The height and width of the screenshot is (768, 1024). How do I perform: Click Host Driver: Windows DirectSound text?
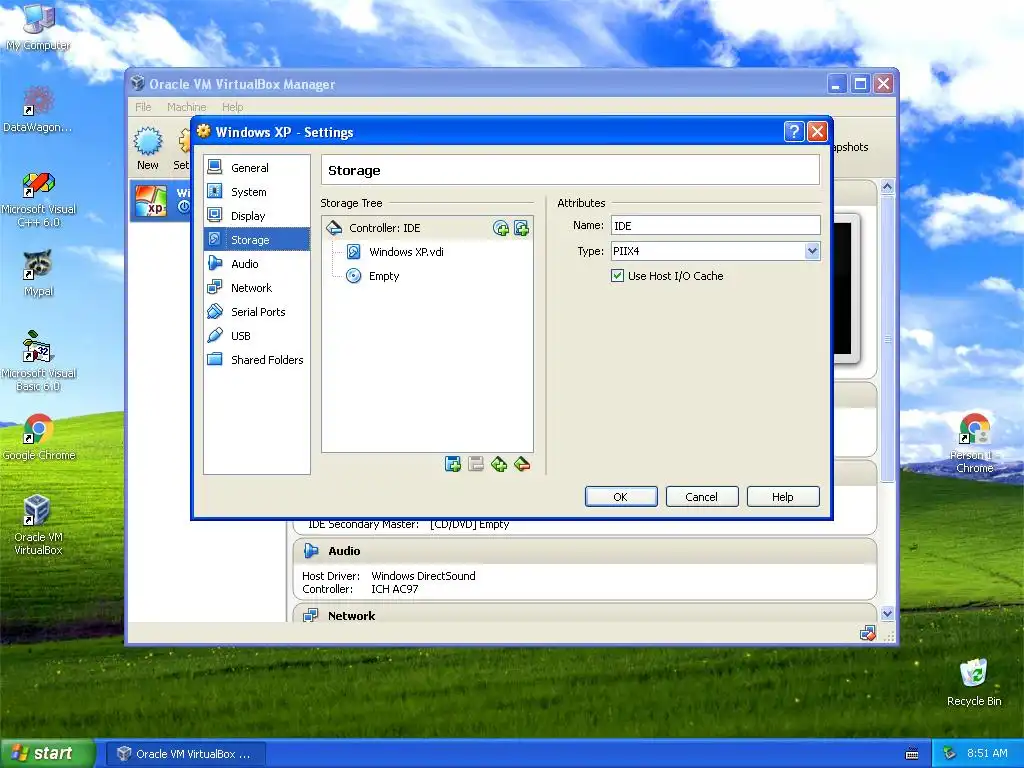[x=389, y=576]
